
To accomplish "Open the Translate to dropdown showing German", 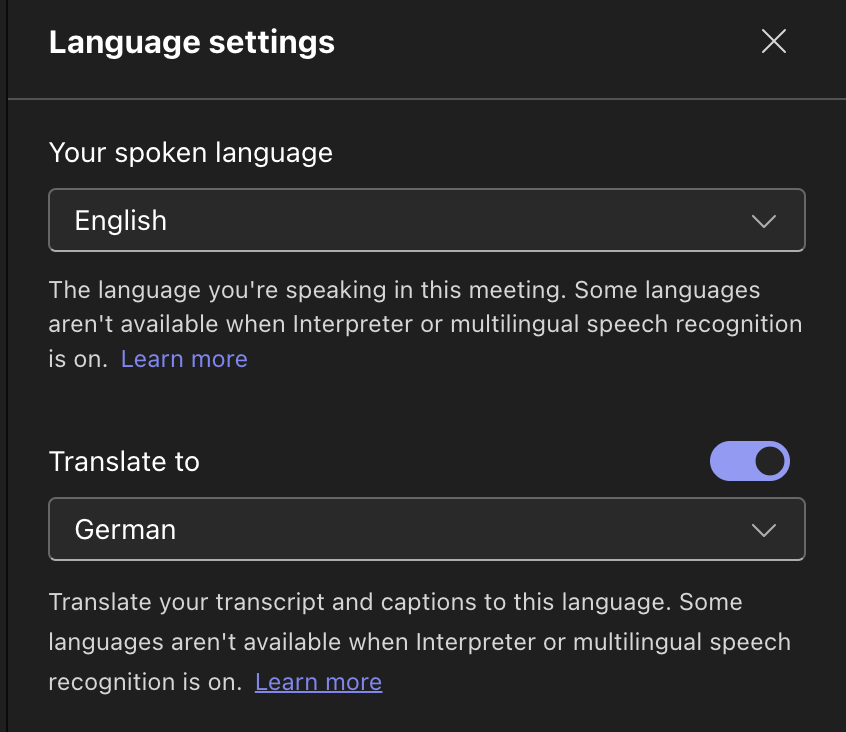I will pos(426,529).
